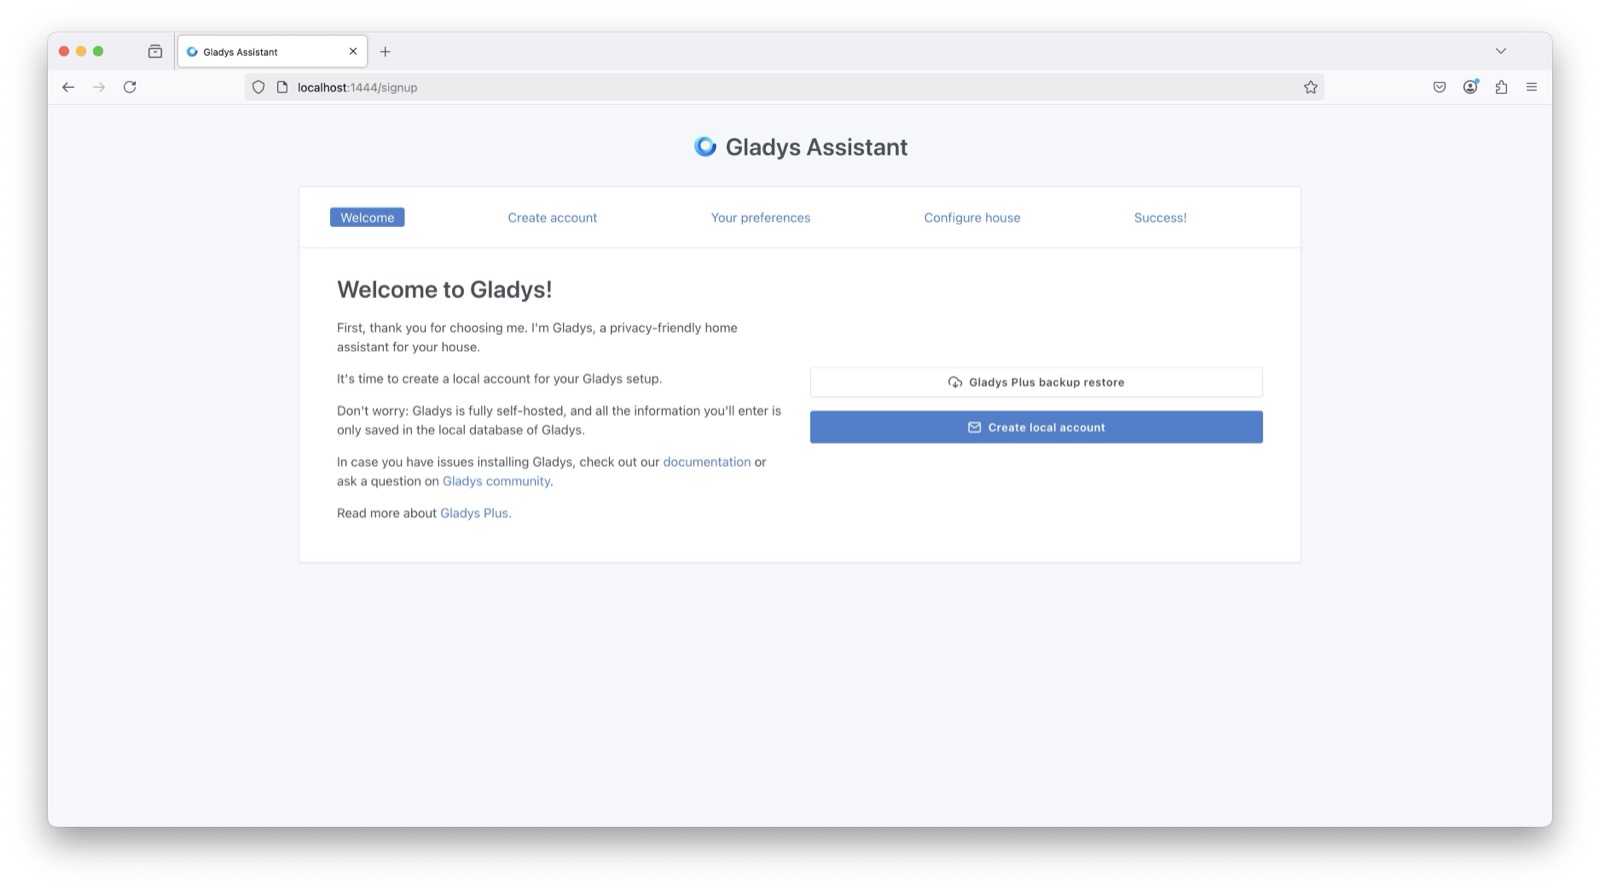Viewport: 1600px width, 890px height.
Task: Go to the Configure house step
Action: tap(972, 217)
